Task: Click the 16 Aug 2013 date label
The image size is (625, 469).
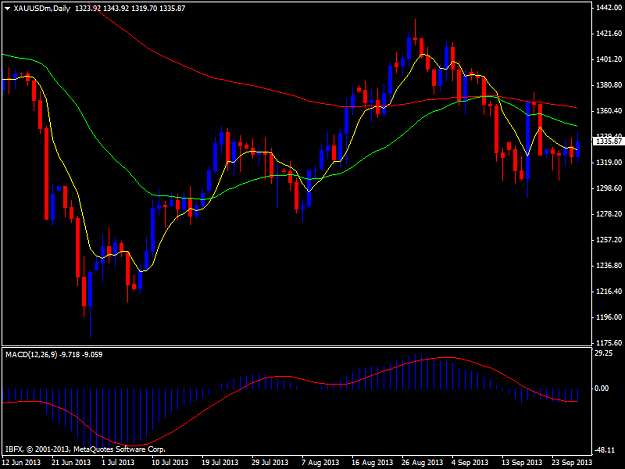Action: coord(372,462)
